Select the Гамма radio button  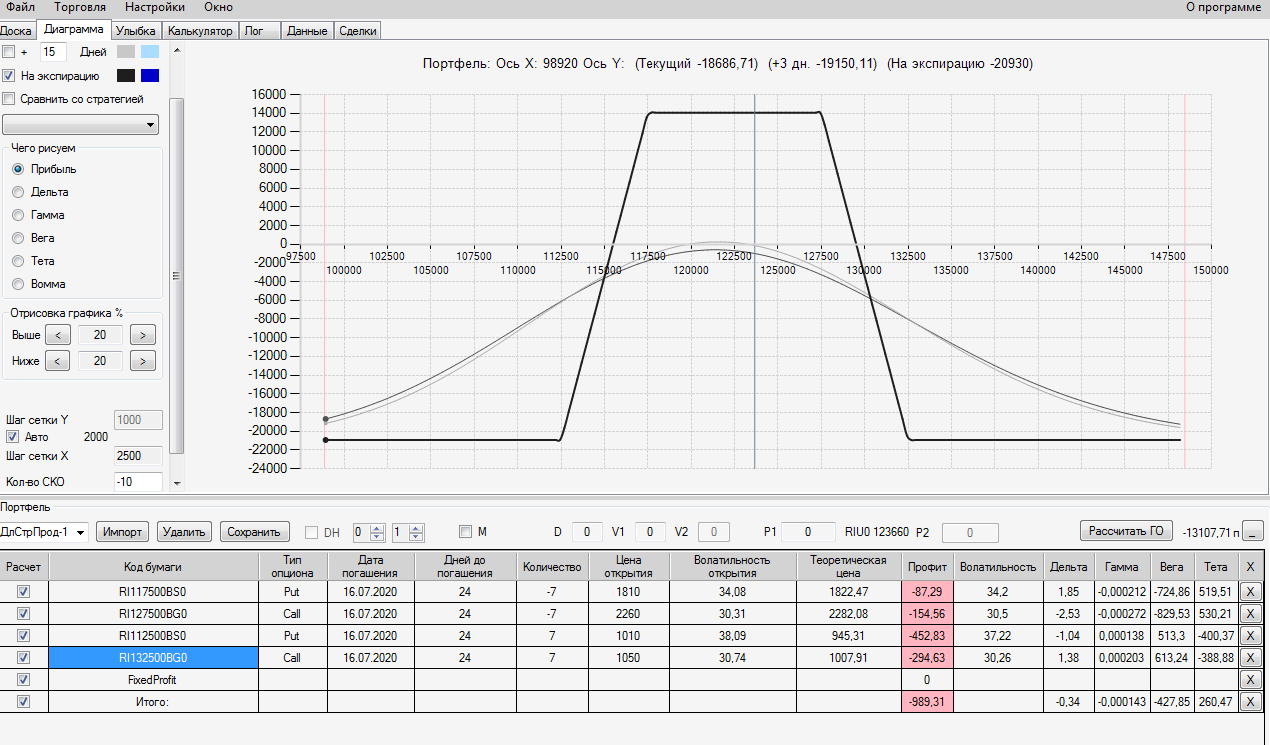coord(18,215)
